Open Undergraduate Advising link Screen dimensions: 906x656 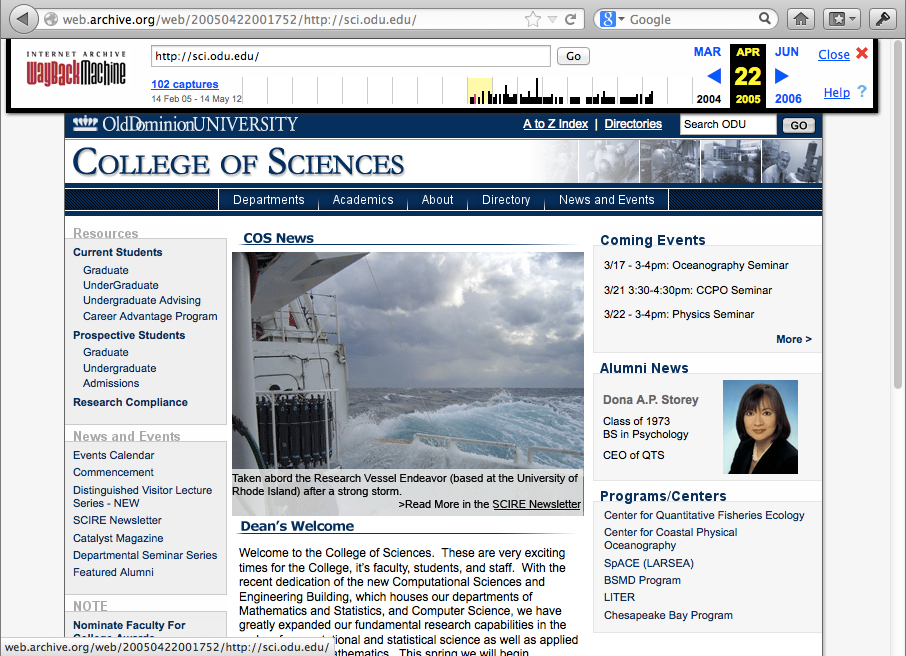(142, 301)
